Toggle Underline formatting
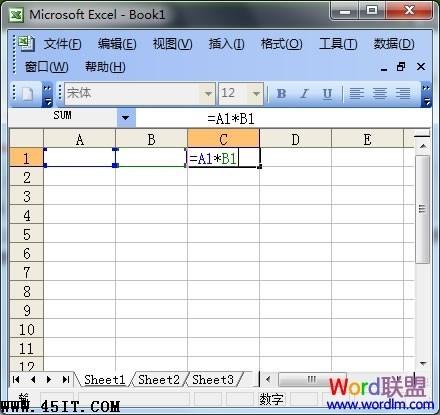Image resolution: width=440 pixels, height=415 pixels. click(x=327, y=94)
